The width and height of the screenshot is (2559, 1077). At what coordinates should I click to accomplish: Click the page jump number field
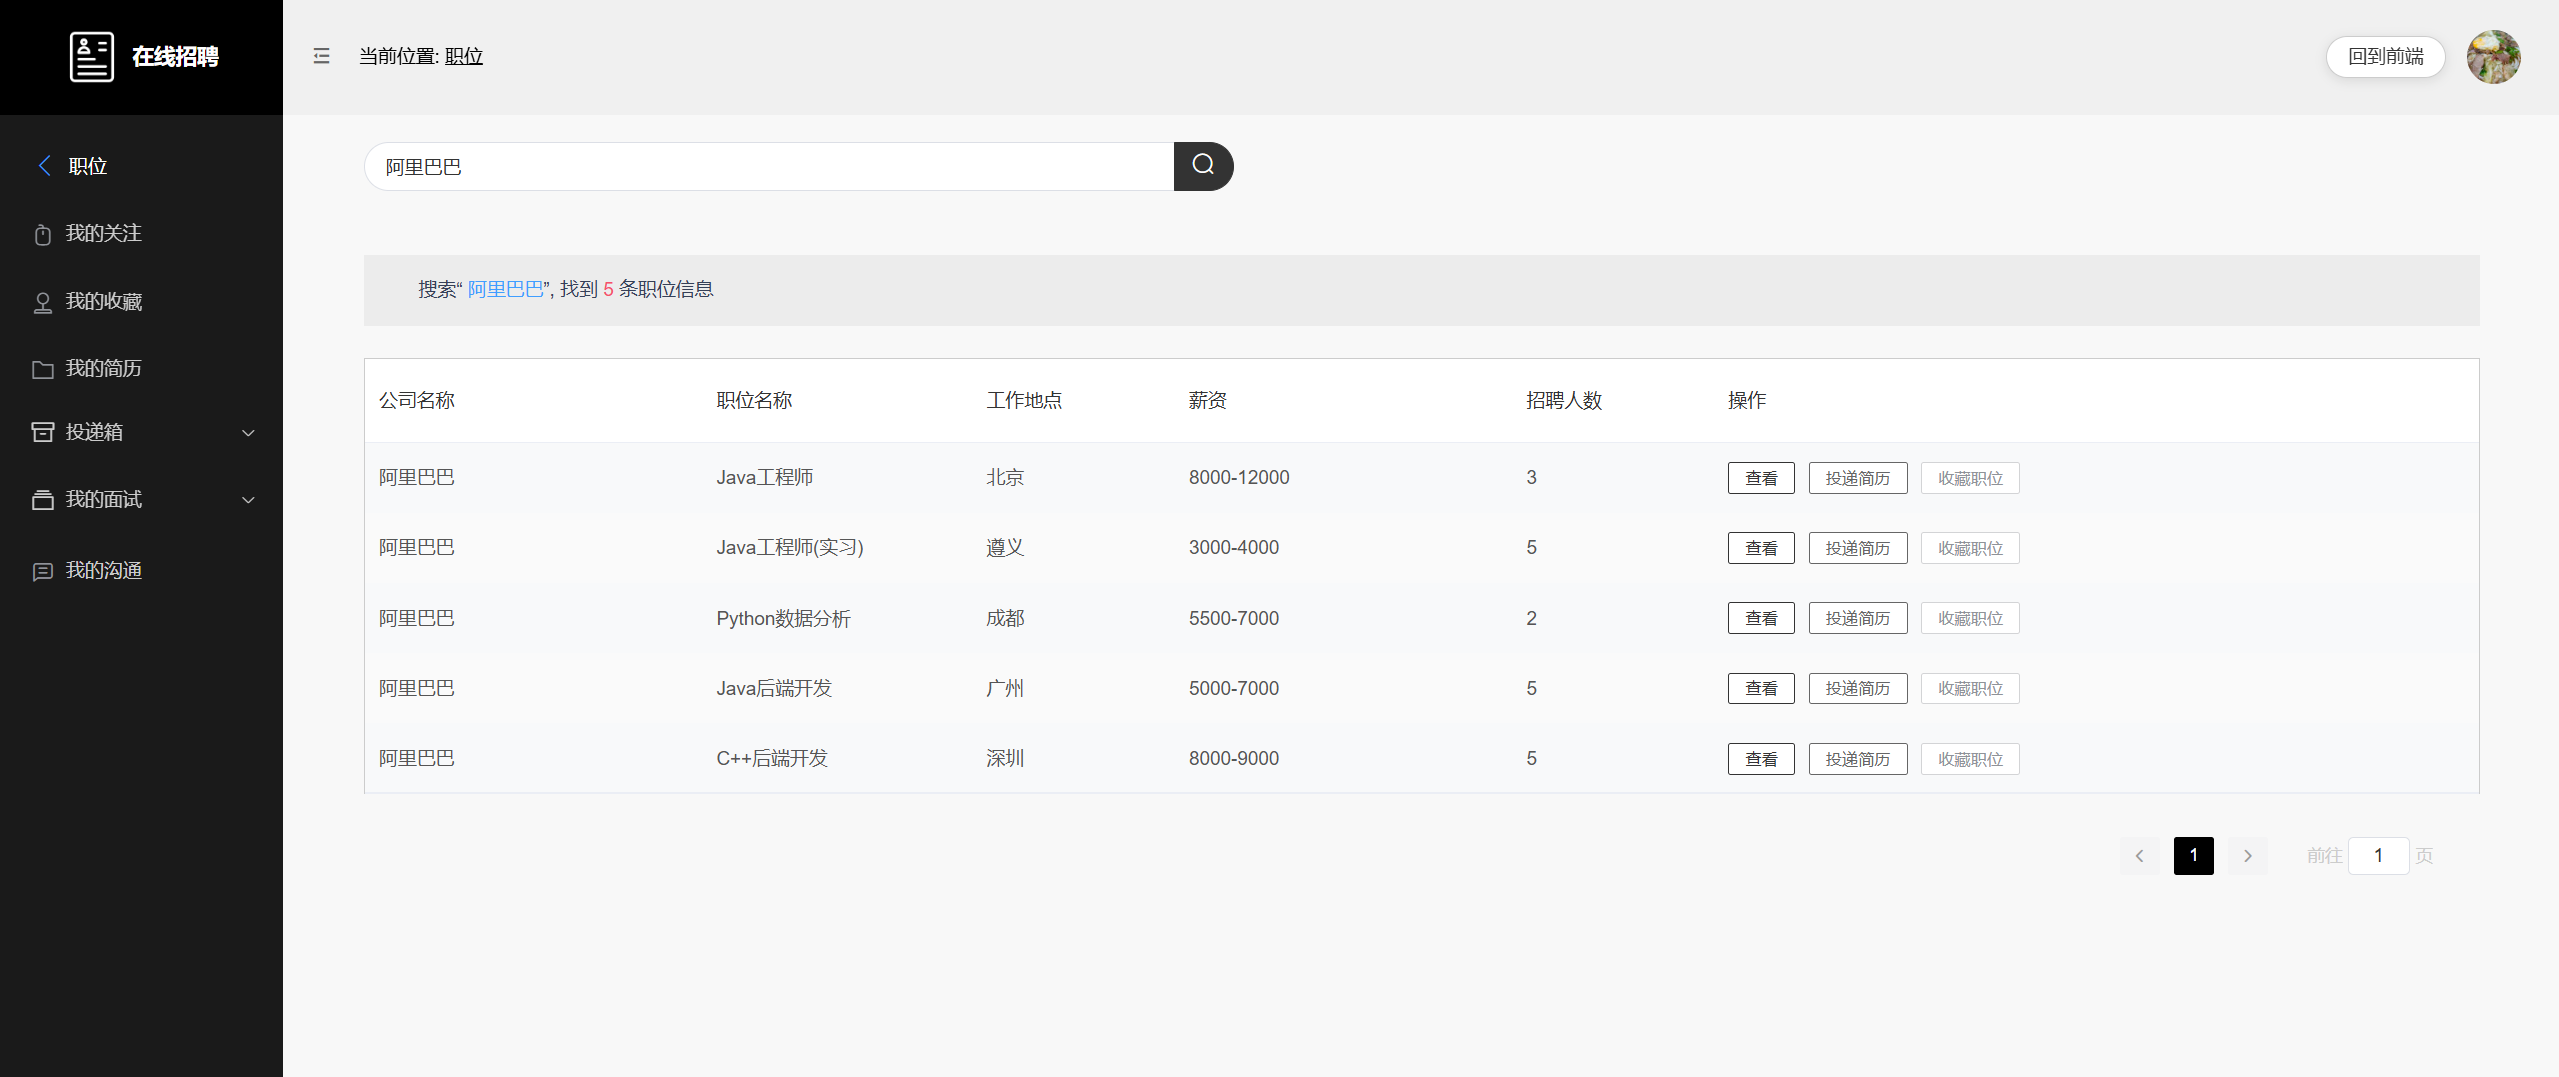coord(2378,856)
